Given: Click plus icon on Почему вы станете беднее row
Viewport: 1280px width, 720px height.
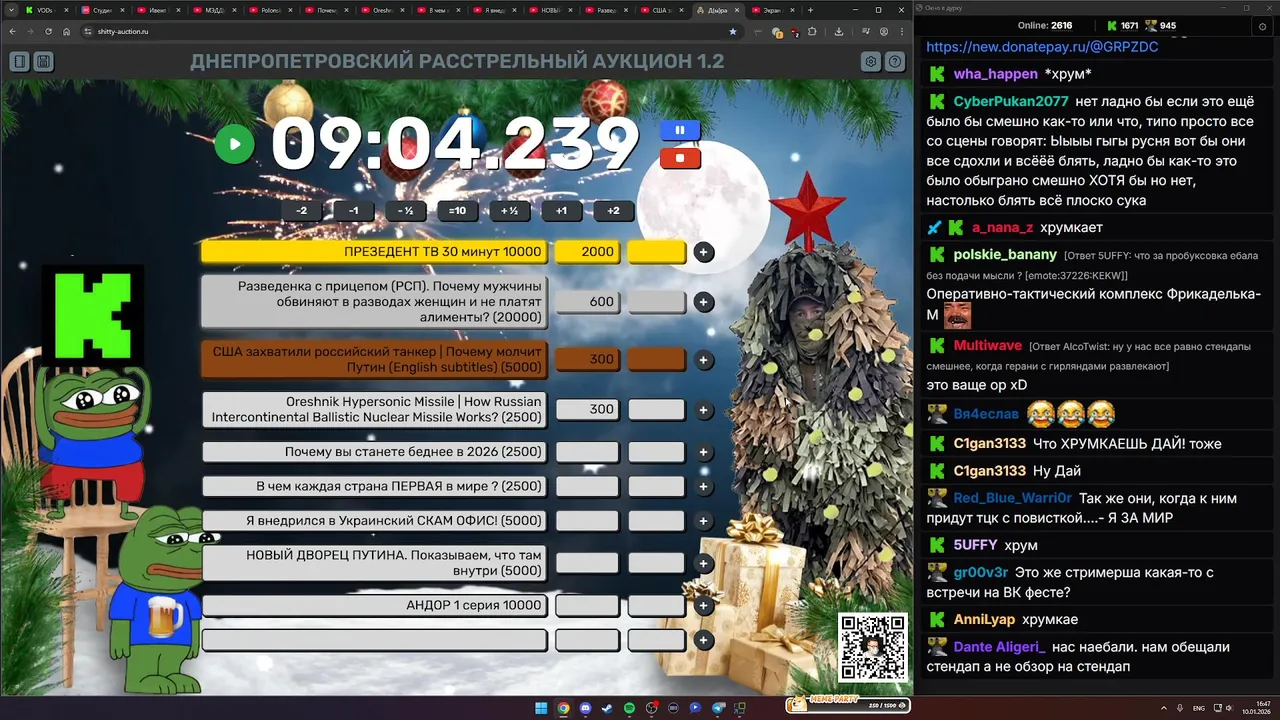Looking at the screenshot, I should click(704, 452).
